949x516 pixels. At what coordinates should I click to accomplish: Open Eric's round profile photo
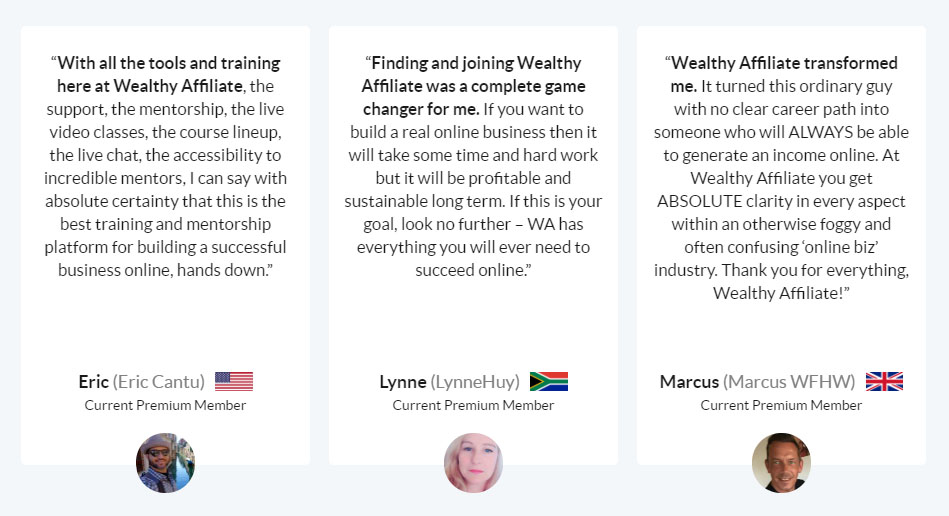tap(165, 463)
